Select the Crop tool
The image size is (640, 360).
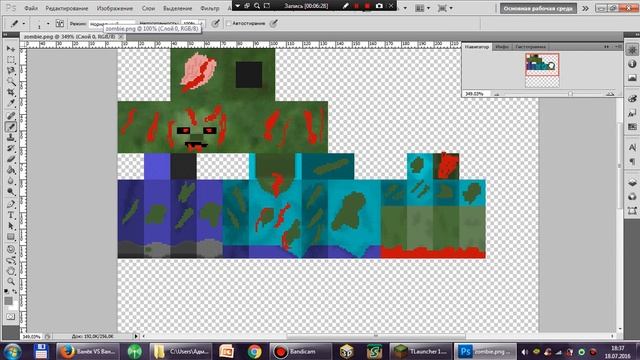click(11, 93)
